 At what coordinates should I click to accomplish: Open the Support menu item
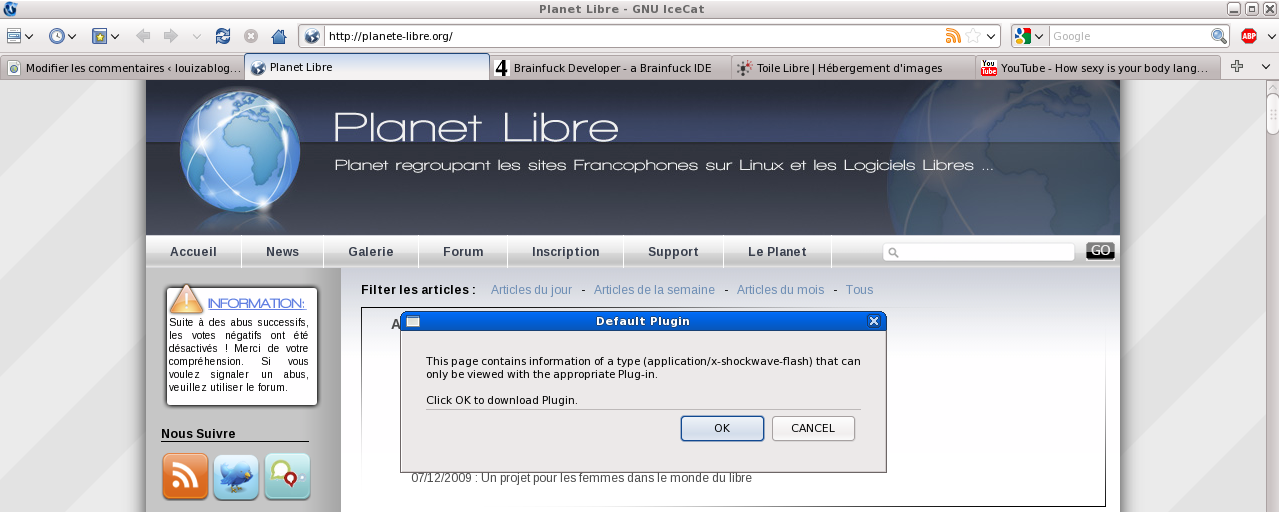pos(673,252)
